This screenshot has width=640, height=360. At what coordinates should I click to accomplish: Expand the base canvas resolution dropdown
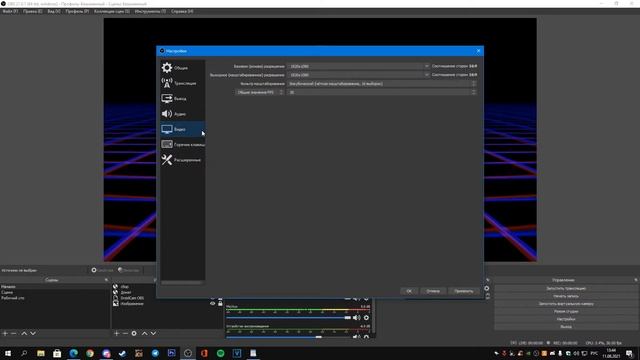point(427,66)
